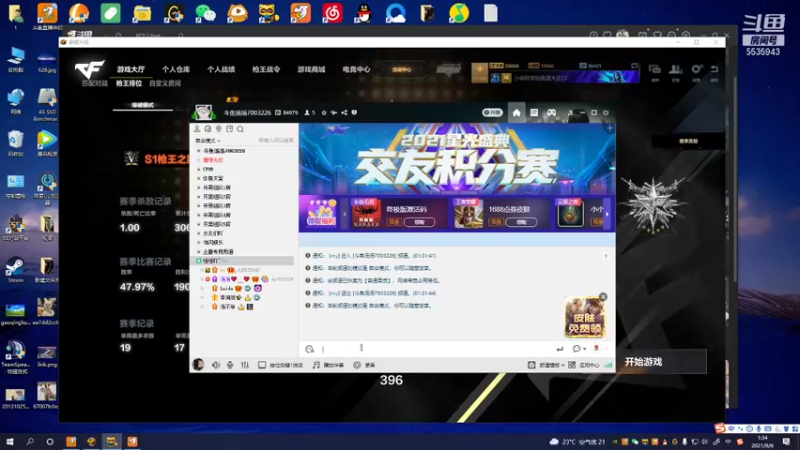Open the 电竞中心 tab in CF

click(x=356, y=69)
